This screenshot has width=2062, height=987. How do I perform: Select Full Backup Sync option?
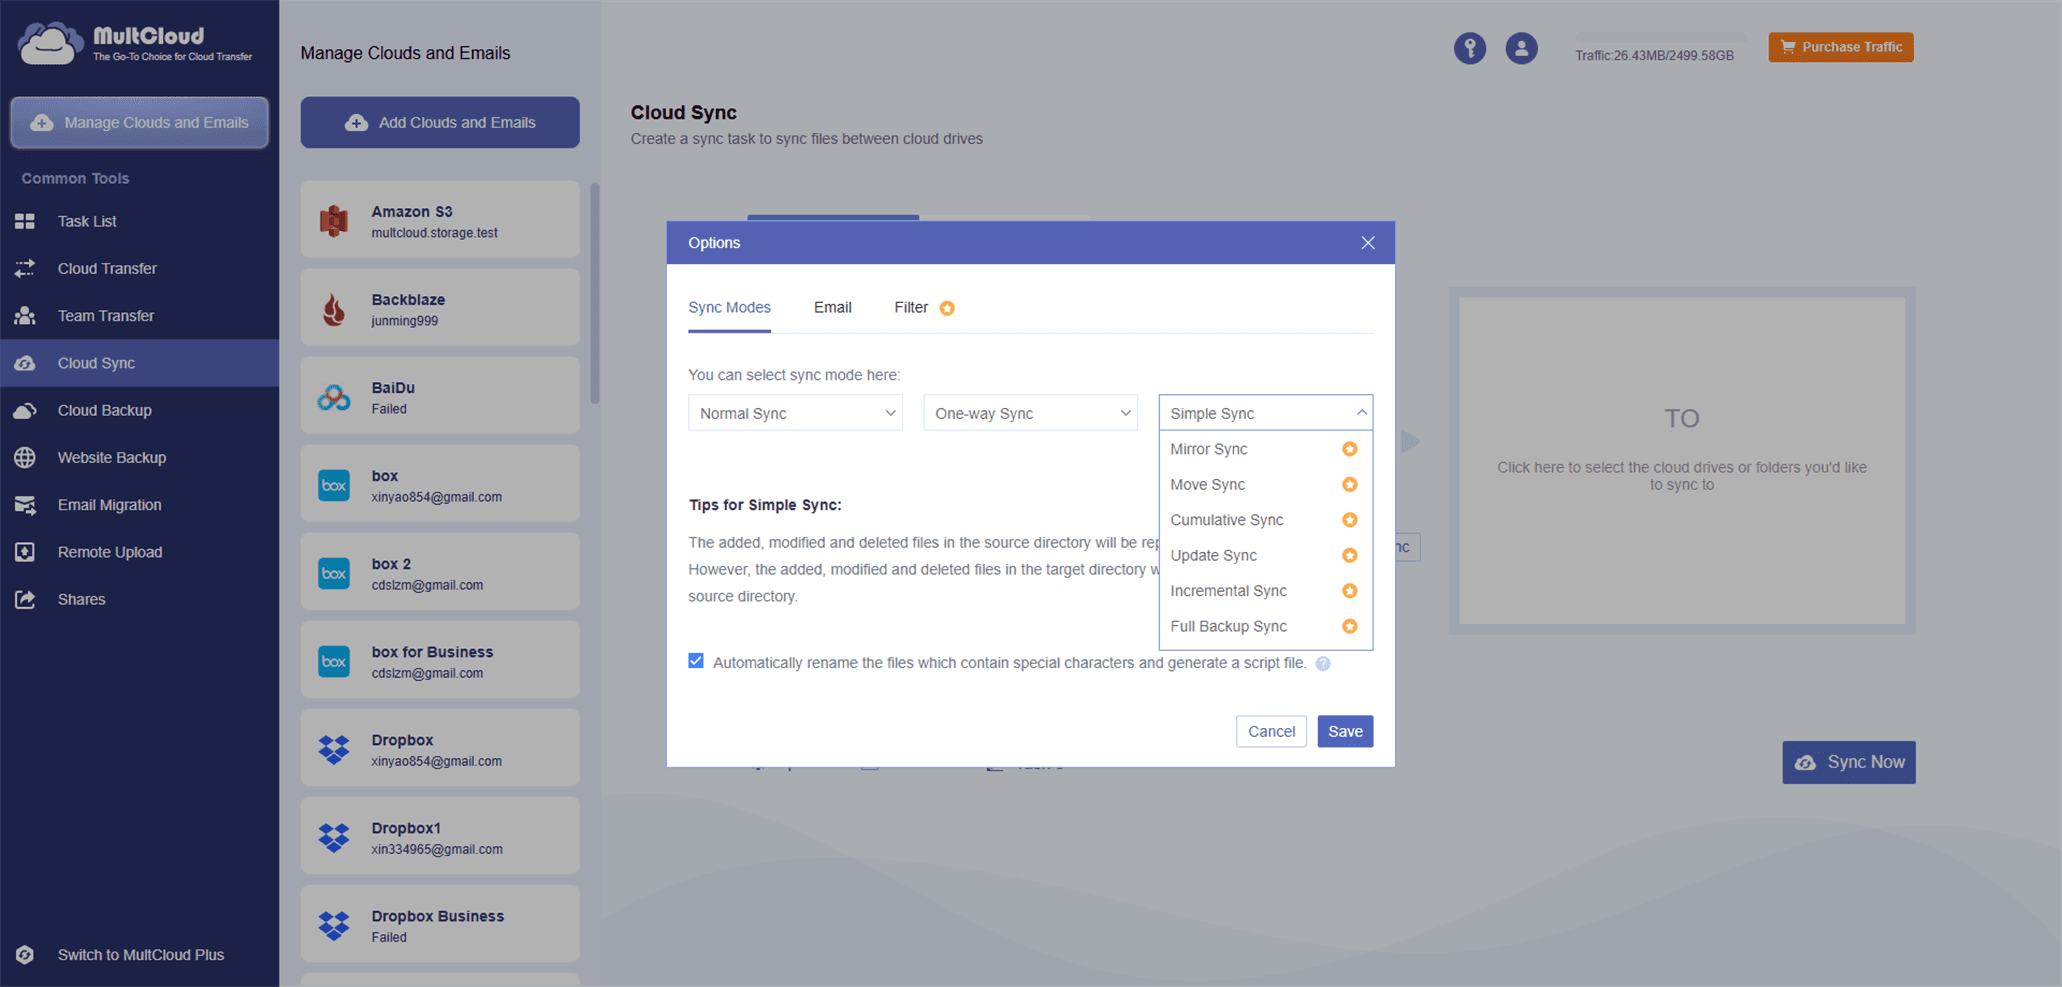[x=1265, y=627]
